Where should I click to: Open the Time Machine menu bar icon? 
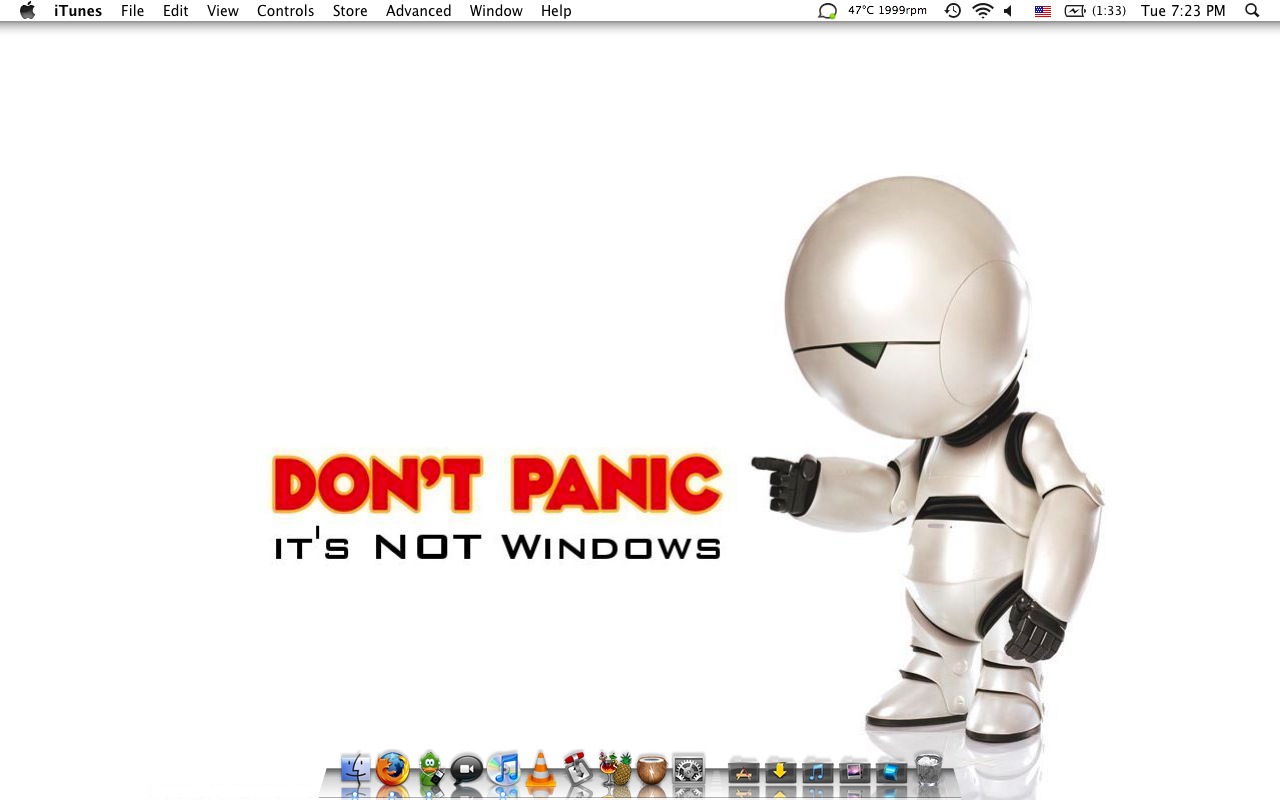tap(953, 11)
